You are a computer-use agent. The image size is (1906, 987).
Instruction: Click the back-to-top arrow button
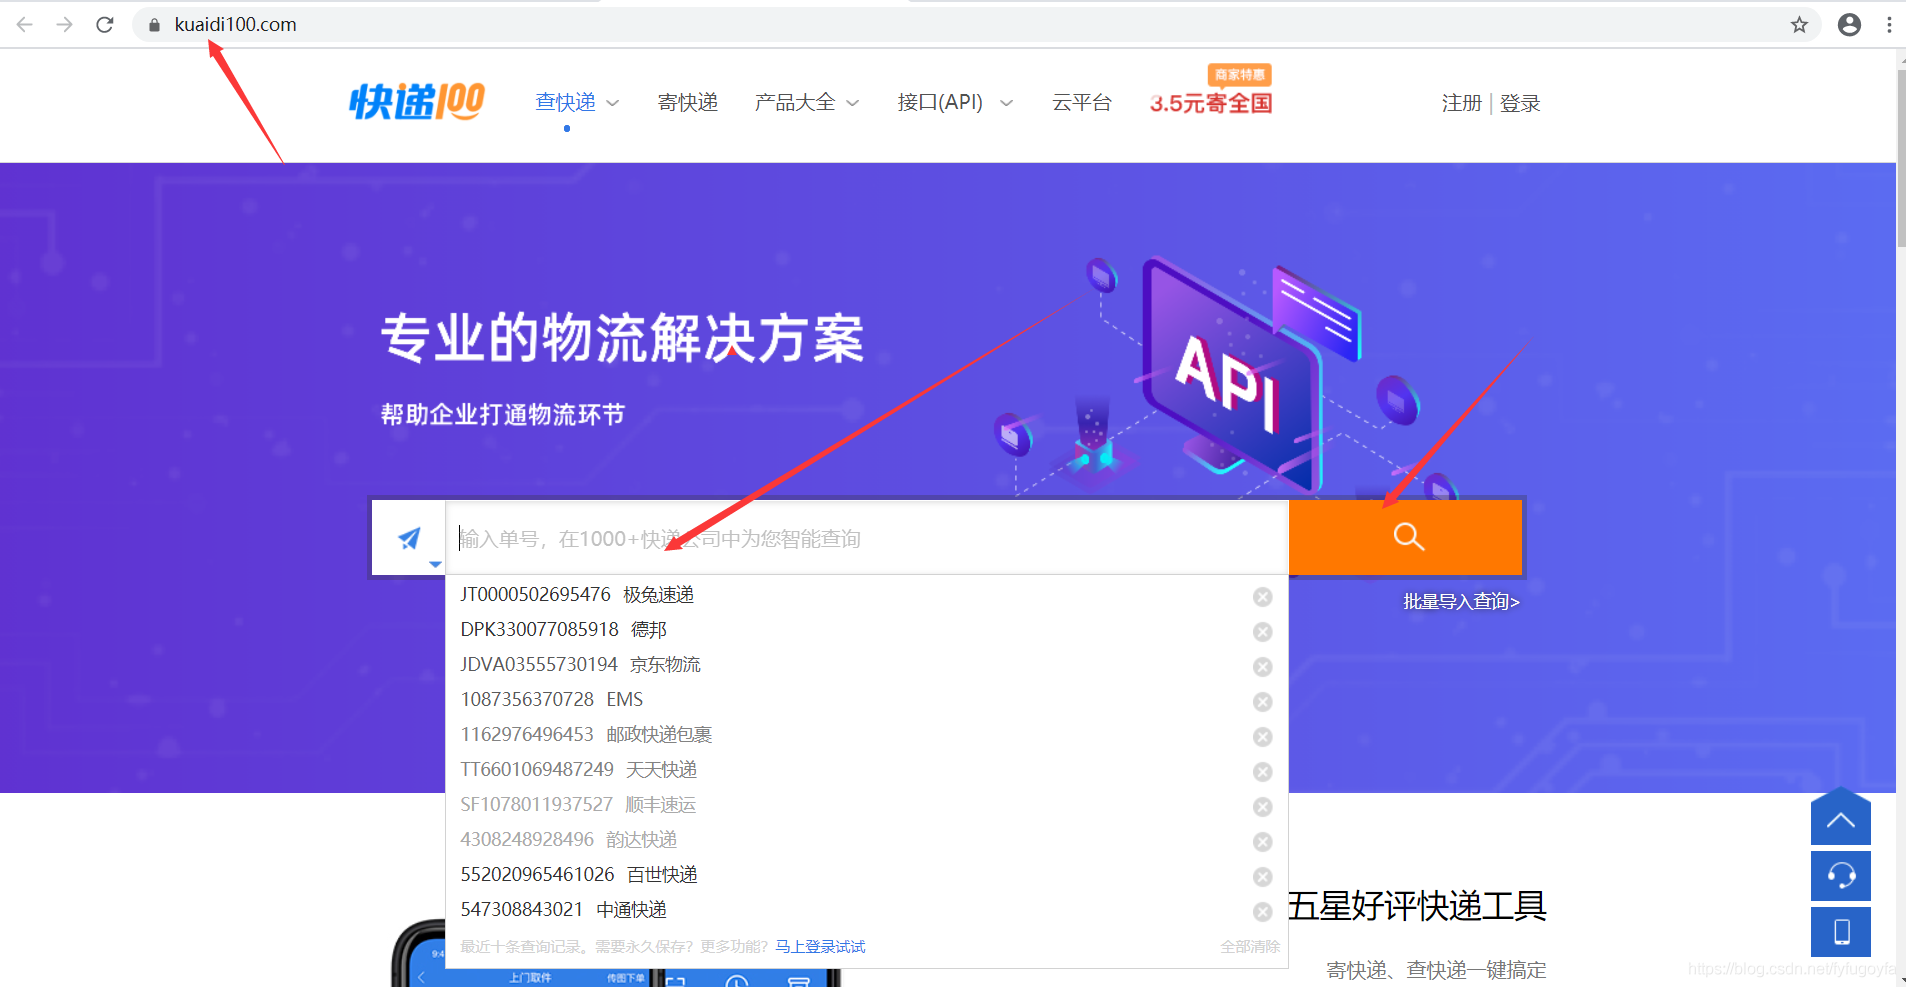[x=1840, y=817]
